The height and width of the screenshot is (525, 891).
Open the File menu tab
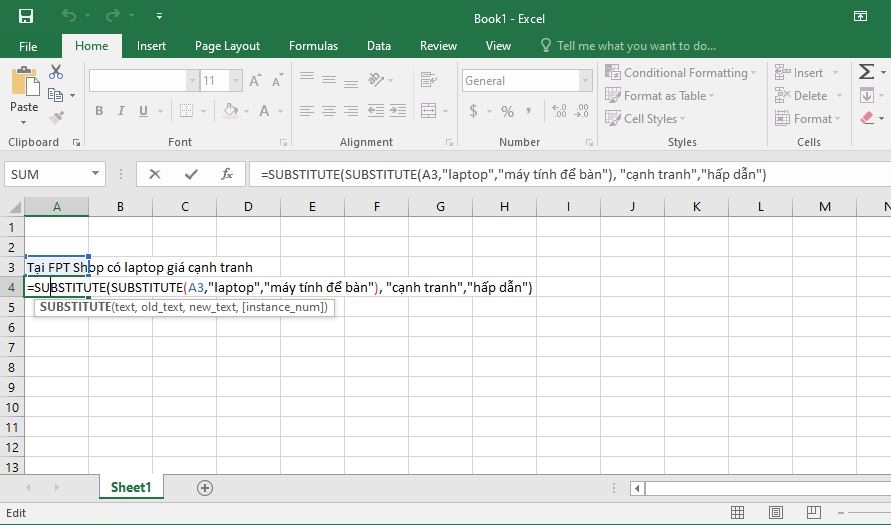coord(28,46)
